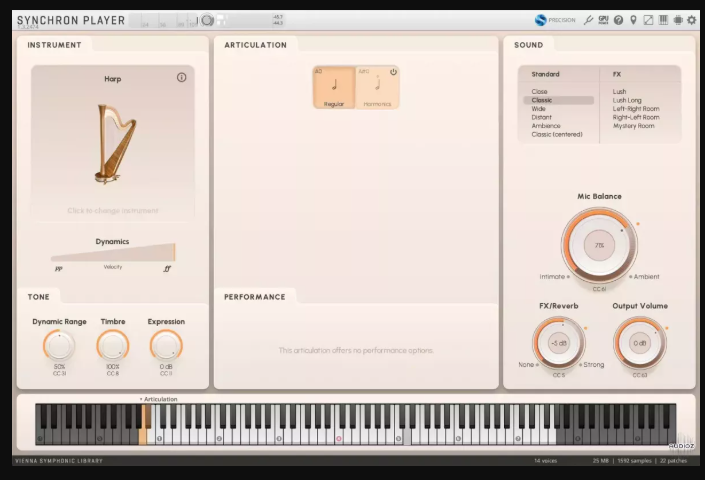705x480 pixels.
Task: Show instrument info with the circled i
Action: [x=181, y=78]
